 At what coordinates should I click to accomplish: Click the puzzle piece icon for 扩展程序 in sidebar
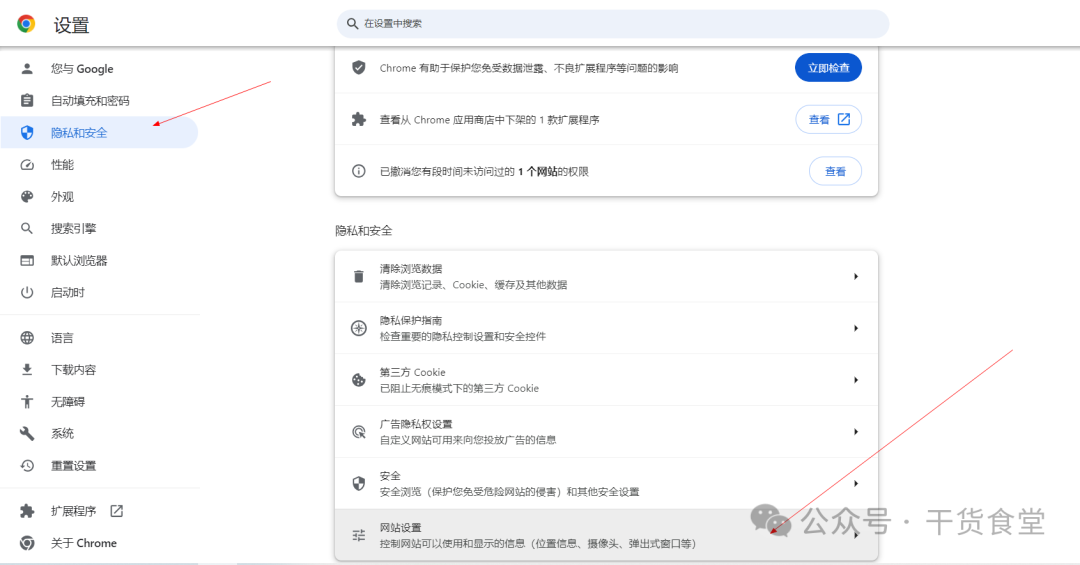pos(27,511)
